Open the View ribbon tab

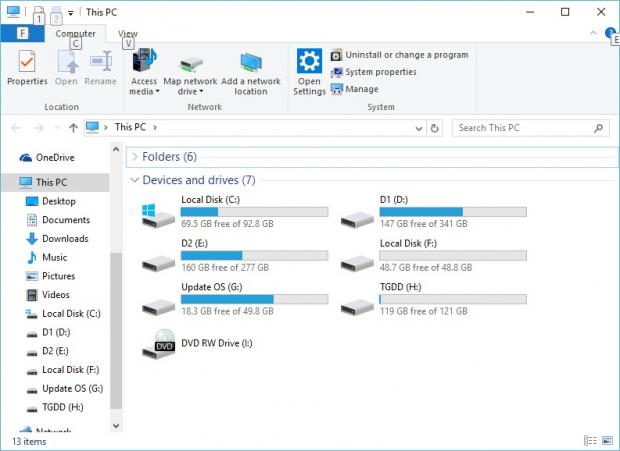click(128, 33)
